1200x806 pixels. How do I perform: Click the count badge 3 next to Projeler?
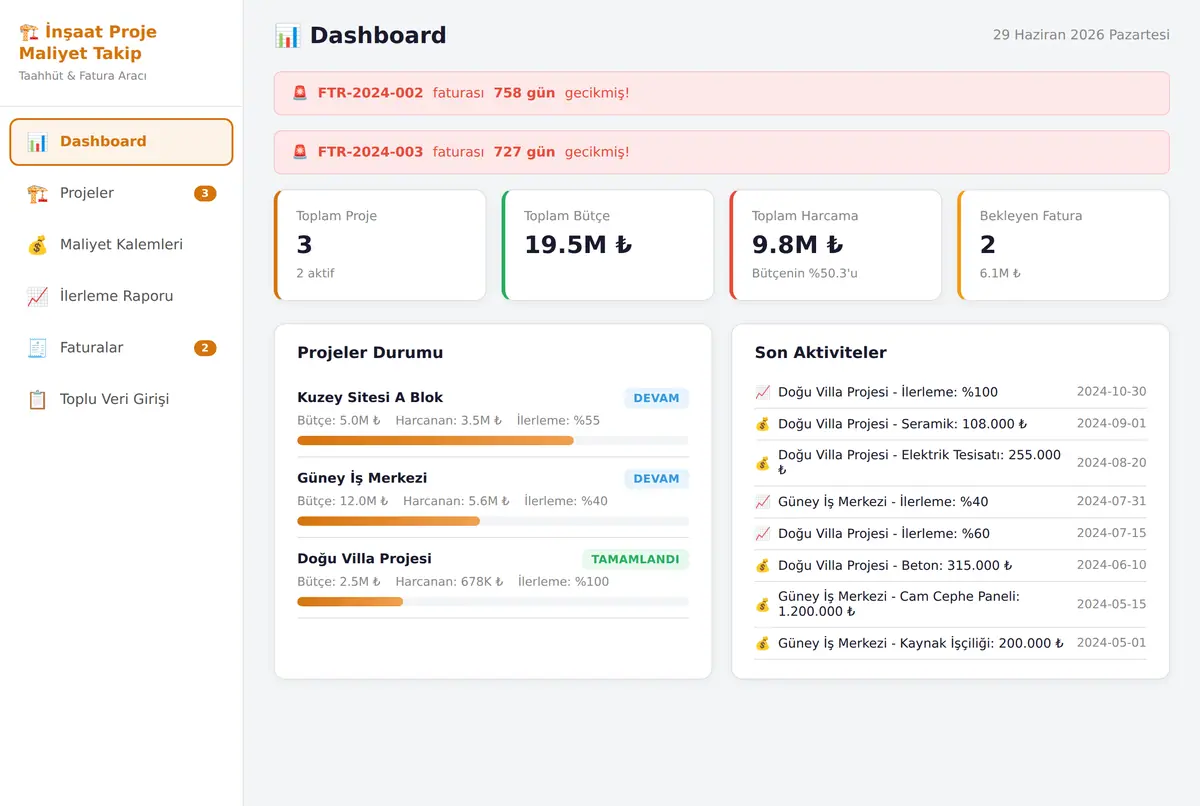coord(205,193)
